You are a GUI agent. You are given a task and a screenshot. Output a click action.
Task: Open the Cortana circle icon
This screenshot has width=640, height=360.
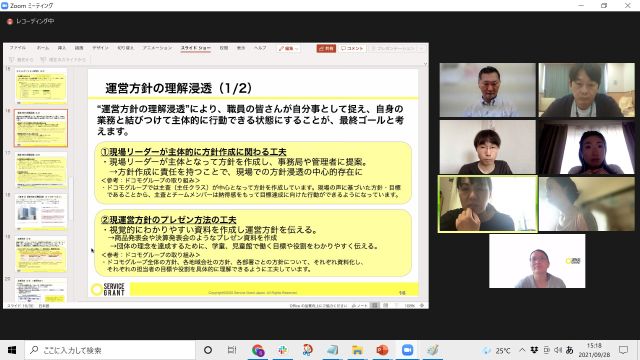(208, 350)
